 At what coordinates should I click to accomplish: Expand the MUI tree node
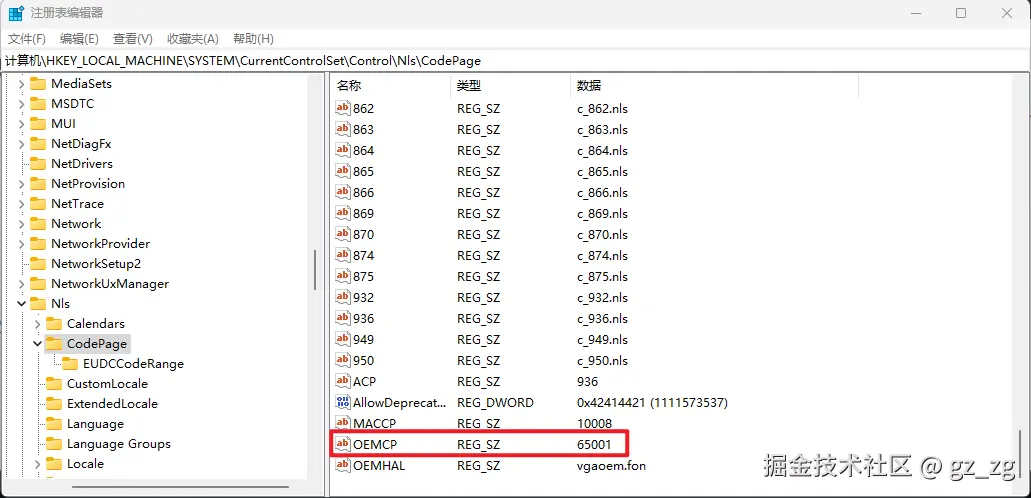pyautogui.click(x=22, y=124)
